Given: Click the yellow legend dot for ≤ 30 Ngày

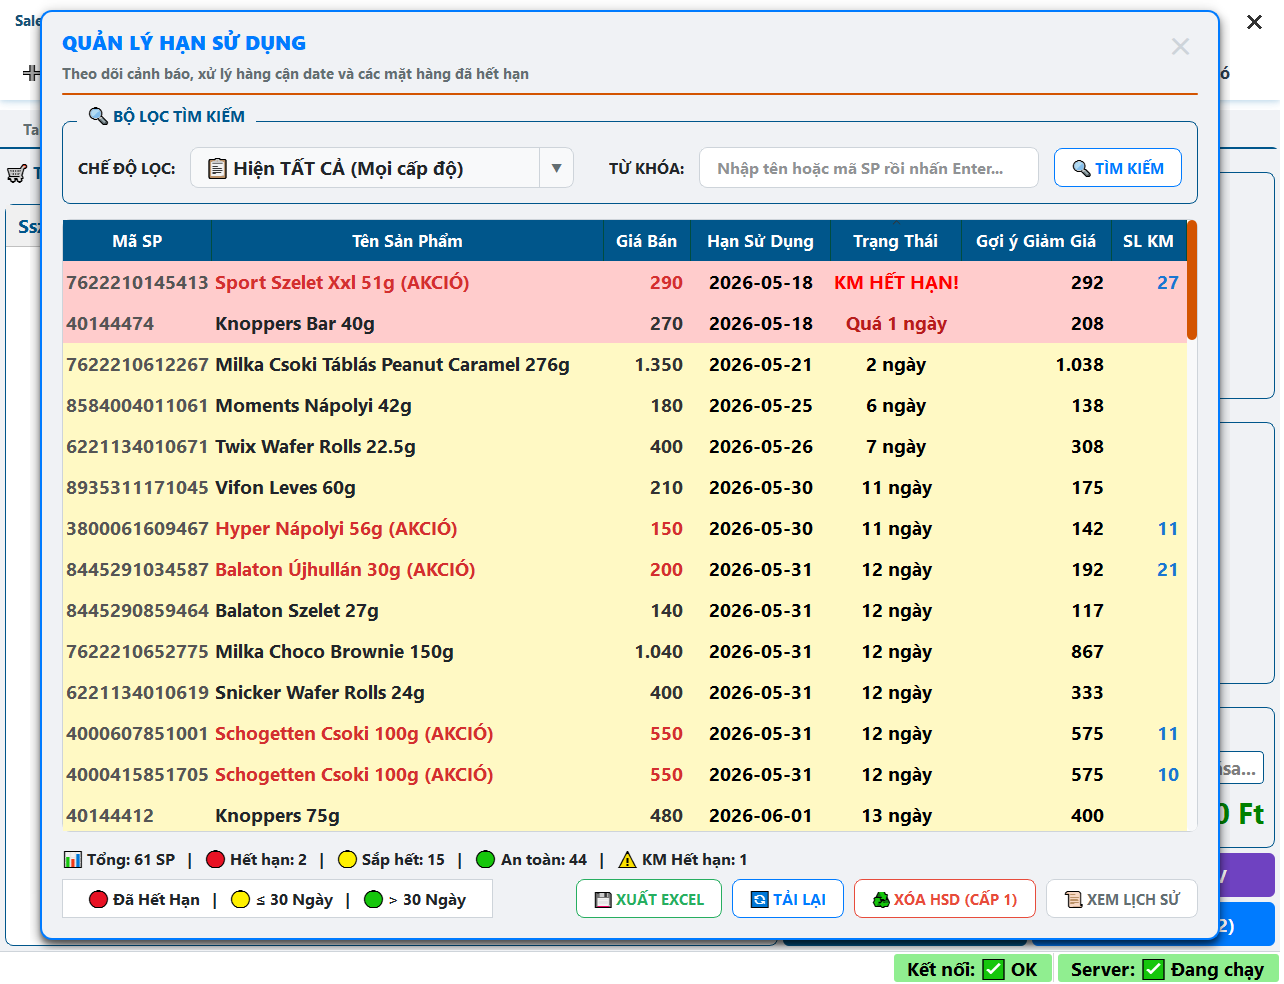Looking at the screenshot, I should [240, 899].
